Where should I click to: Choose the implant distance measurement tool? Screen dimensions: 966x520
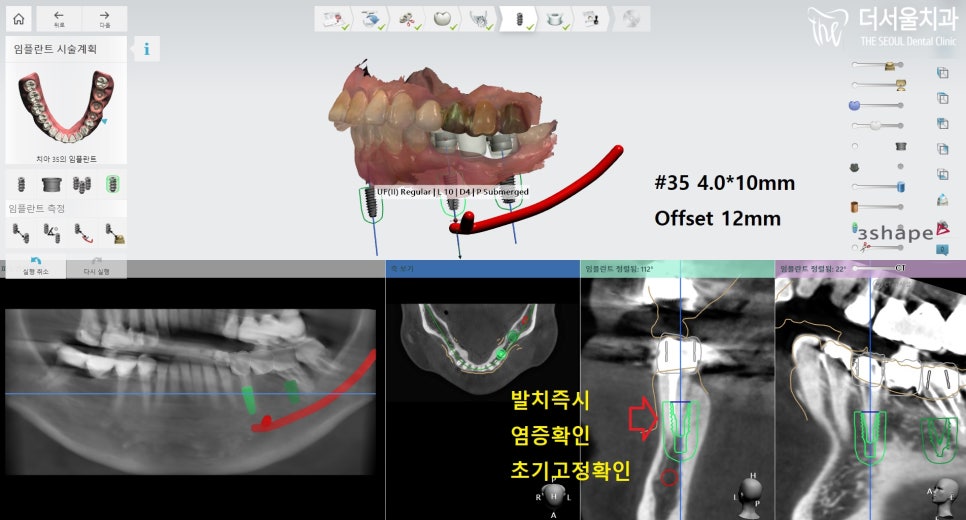pyautogui.click(x=19, y=233)
